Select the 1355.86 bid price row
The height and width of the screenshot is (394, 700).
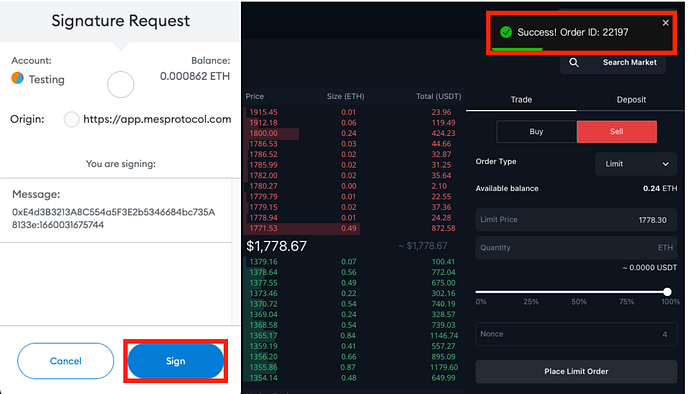pyautogui.click(x=354, y=368)
